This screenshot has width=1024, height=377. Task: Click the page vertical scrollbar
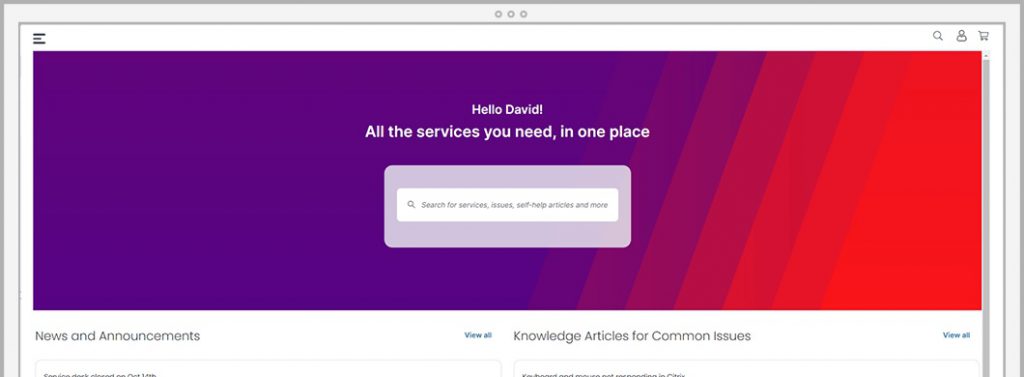tap(986, 214)
